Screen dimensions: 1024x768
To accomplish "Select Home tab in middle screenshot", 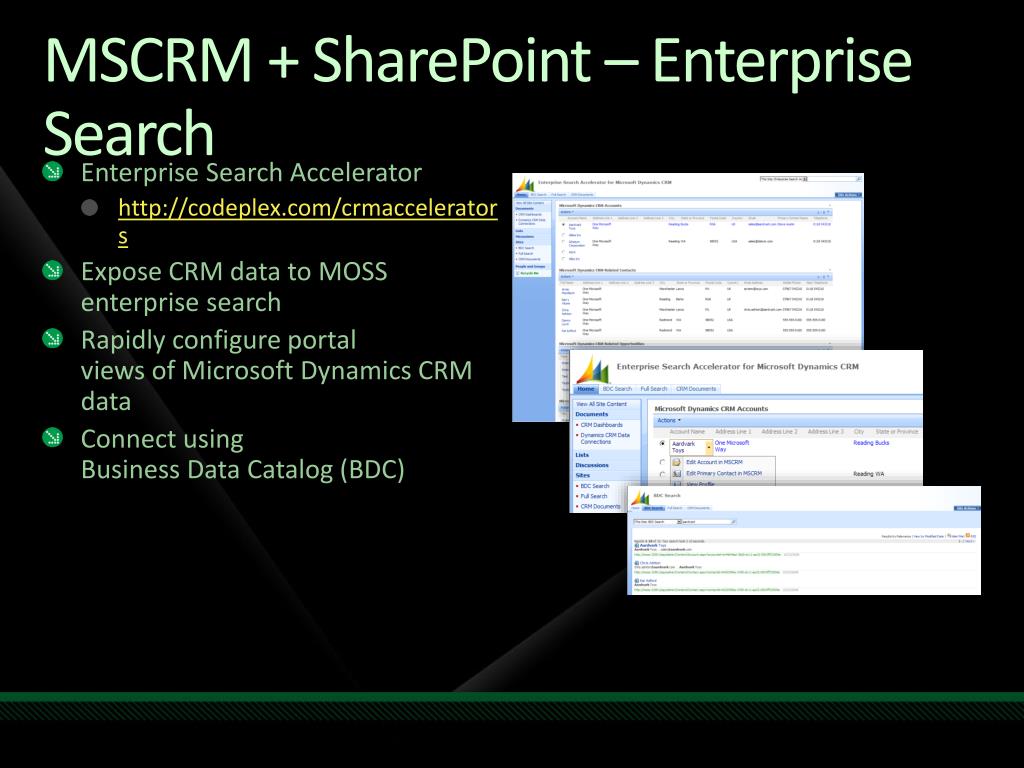I will 586,389.
